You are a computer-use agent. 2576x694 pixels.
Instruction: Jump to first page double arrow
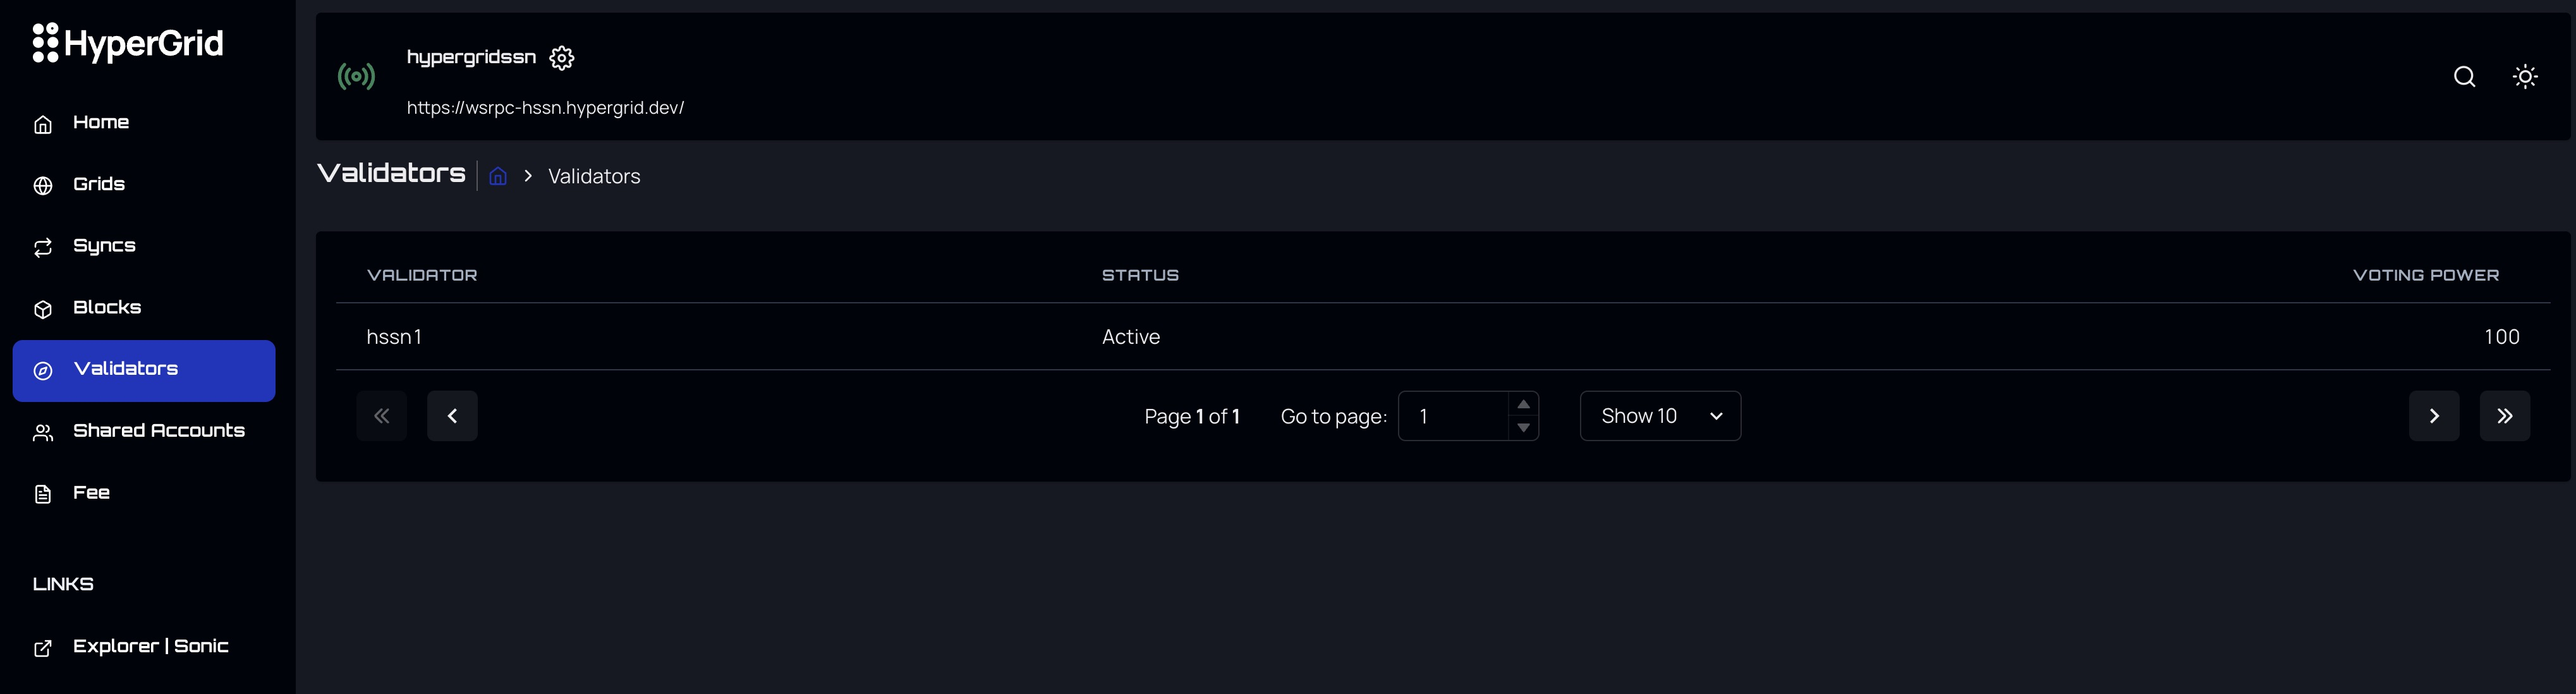382,416
